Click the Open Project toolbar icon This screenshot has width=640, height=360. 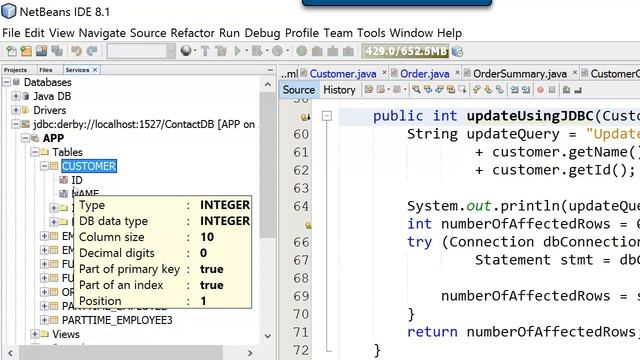(41, 51)
